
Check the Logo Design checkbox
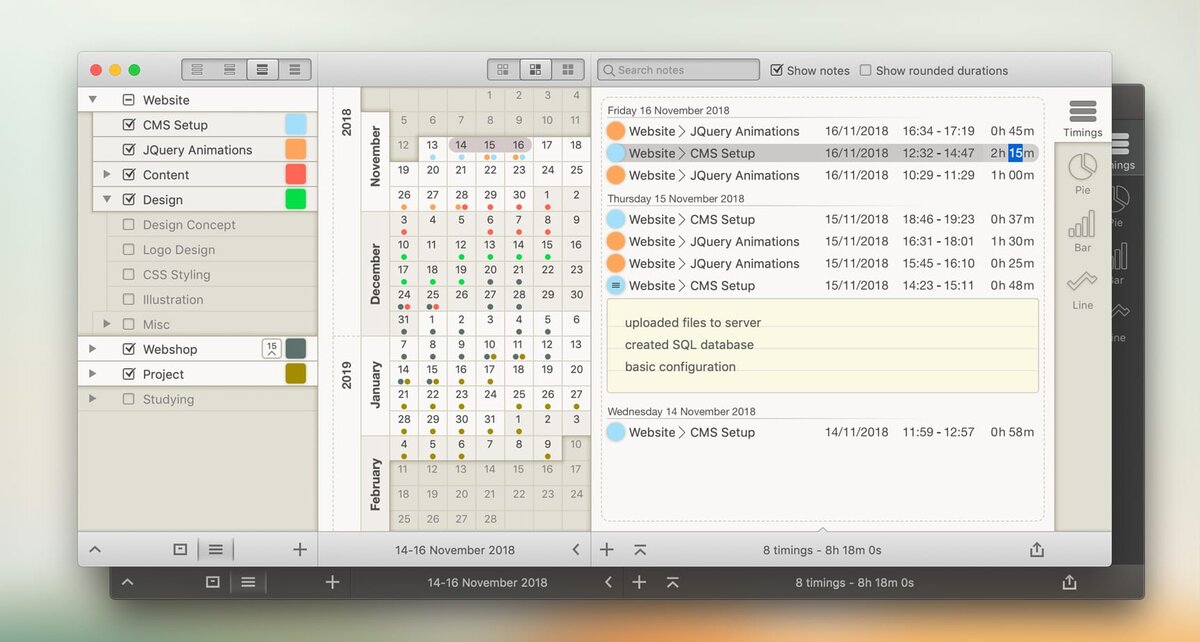pos(128,250)
